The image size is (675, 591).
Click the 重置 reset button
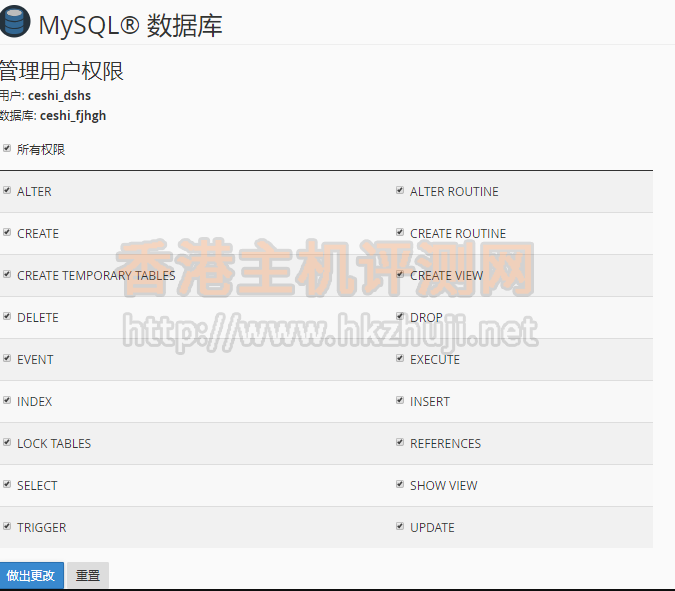point(88,575)
